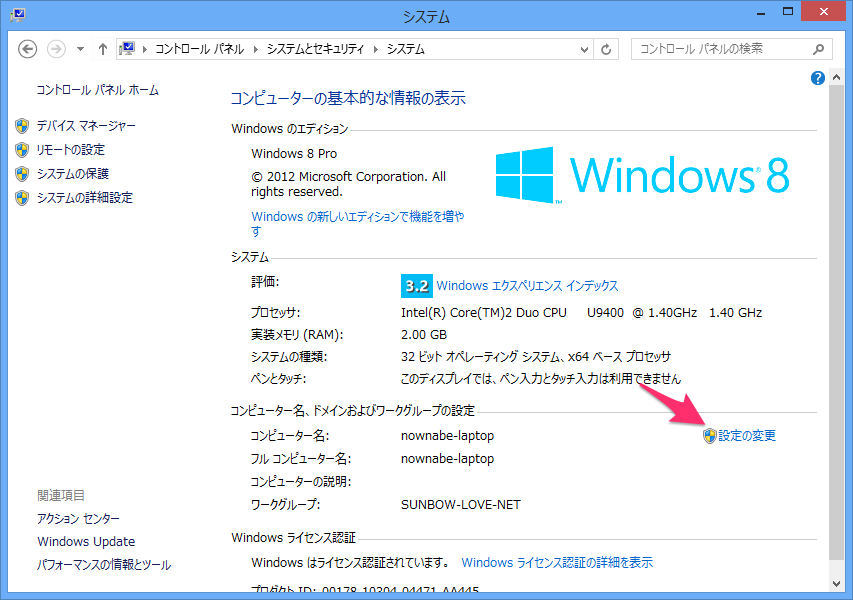853x600 pixels.
Task: Click the shield icon beside システムの保護
Action: click(x=22, y=174)
